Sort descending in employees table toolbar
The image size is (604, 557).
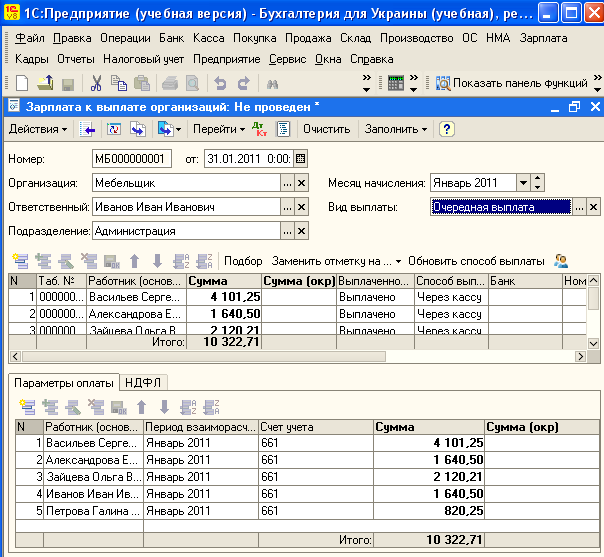pyautogui.click(x=204, y=261)
